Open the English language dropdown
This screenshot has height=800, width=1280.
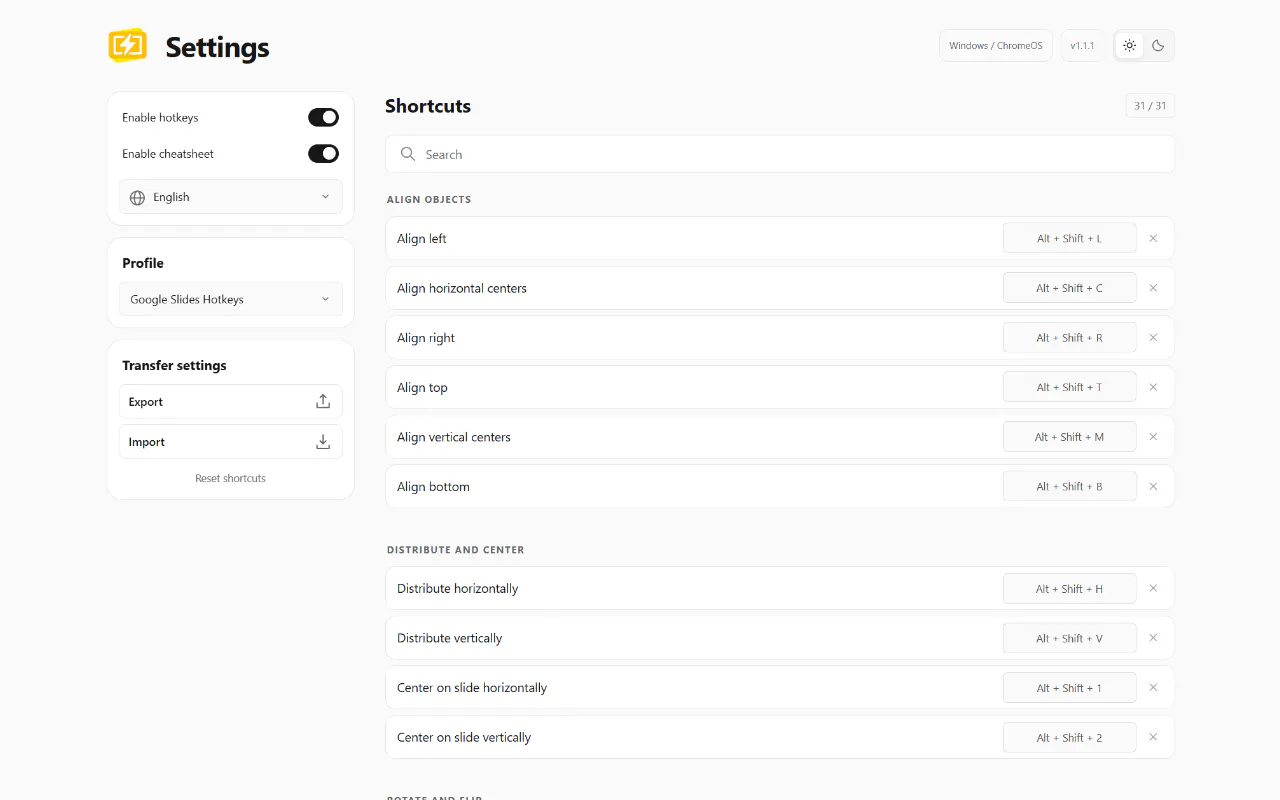click(x=231, y=197)
